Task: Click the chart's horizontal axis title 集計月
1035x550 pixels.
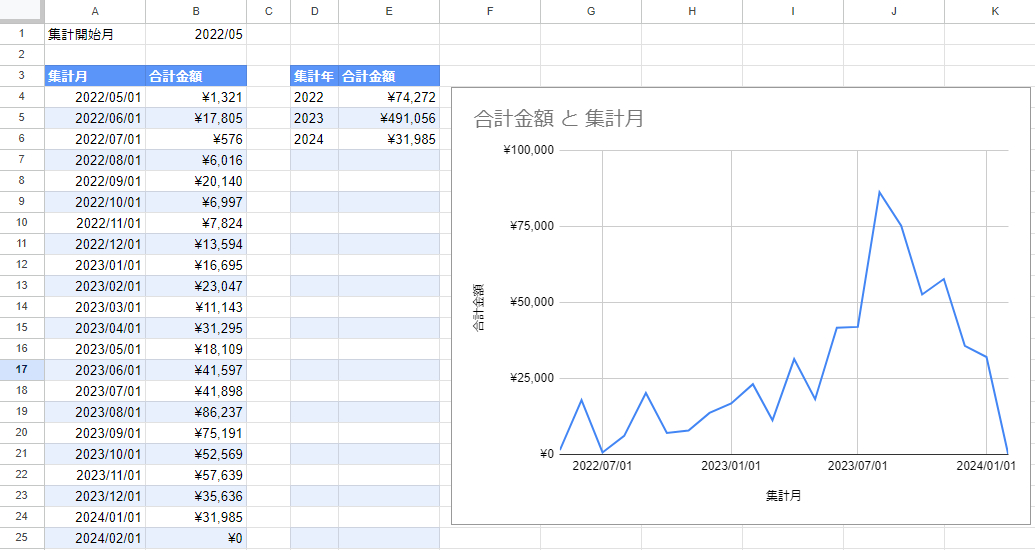Action: 784,495
